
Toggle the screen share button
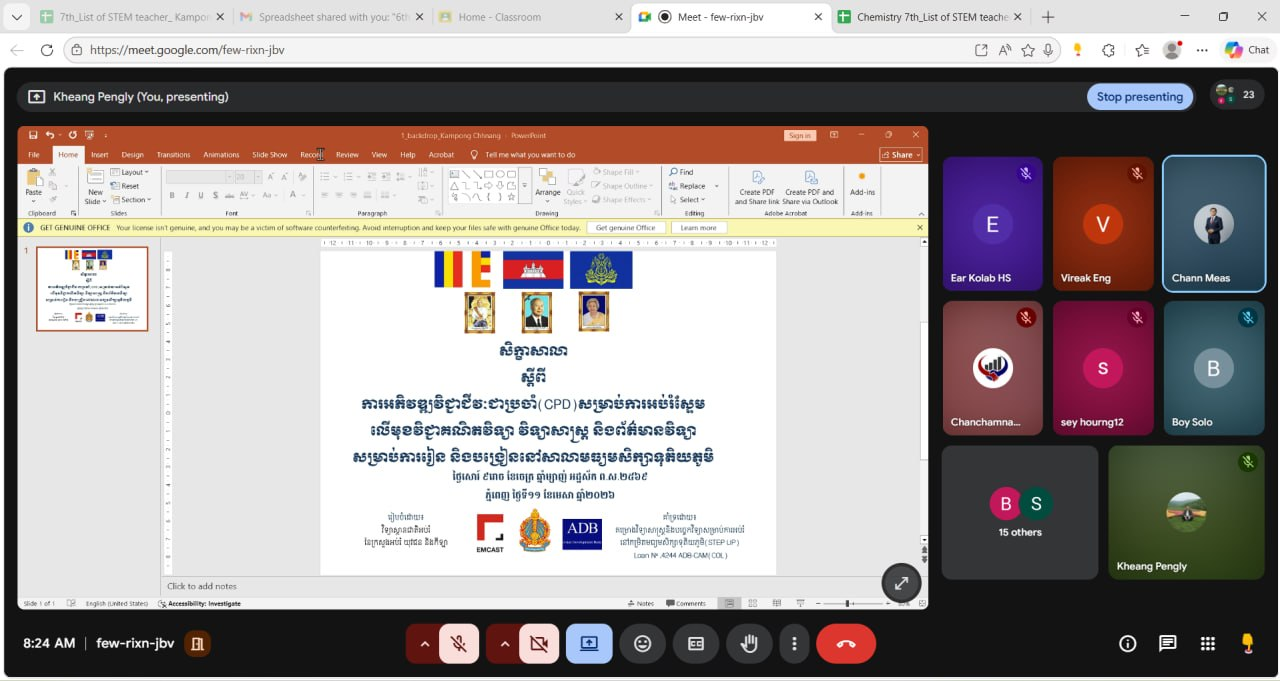point(589,644)
